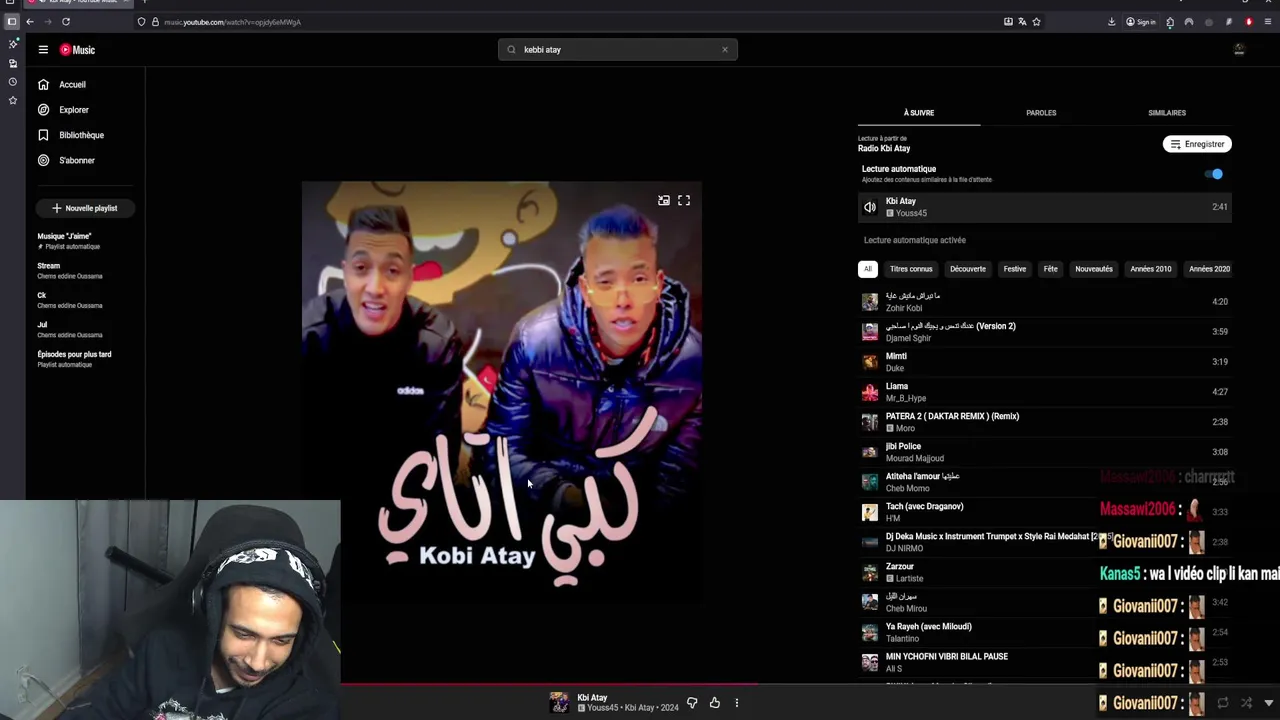Select the Années 2020 filter chip
The image size is (1280, 720).
click(x=1209, y=269)
